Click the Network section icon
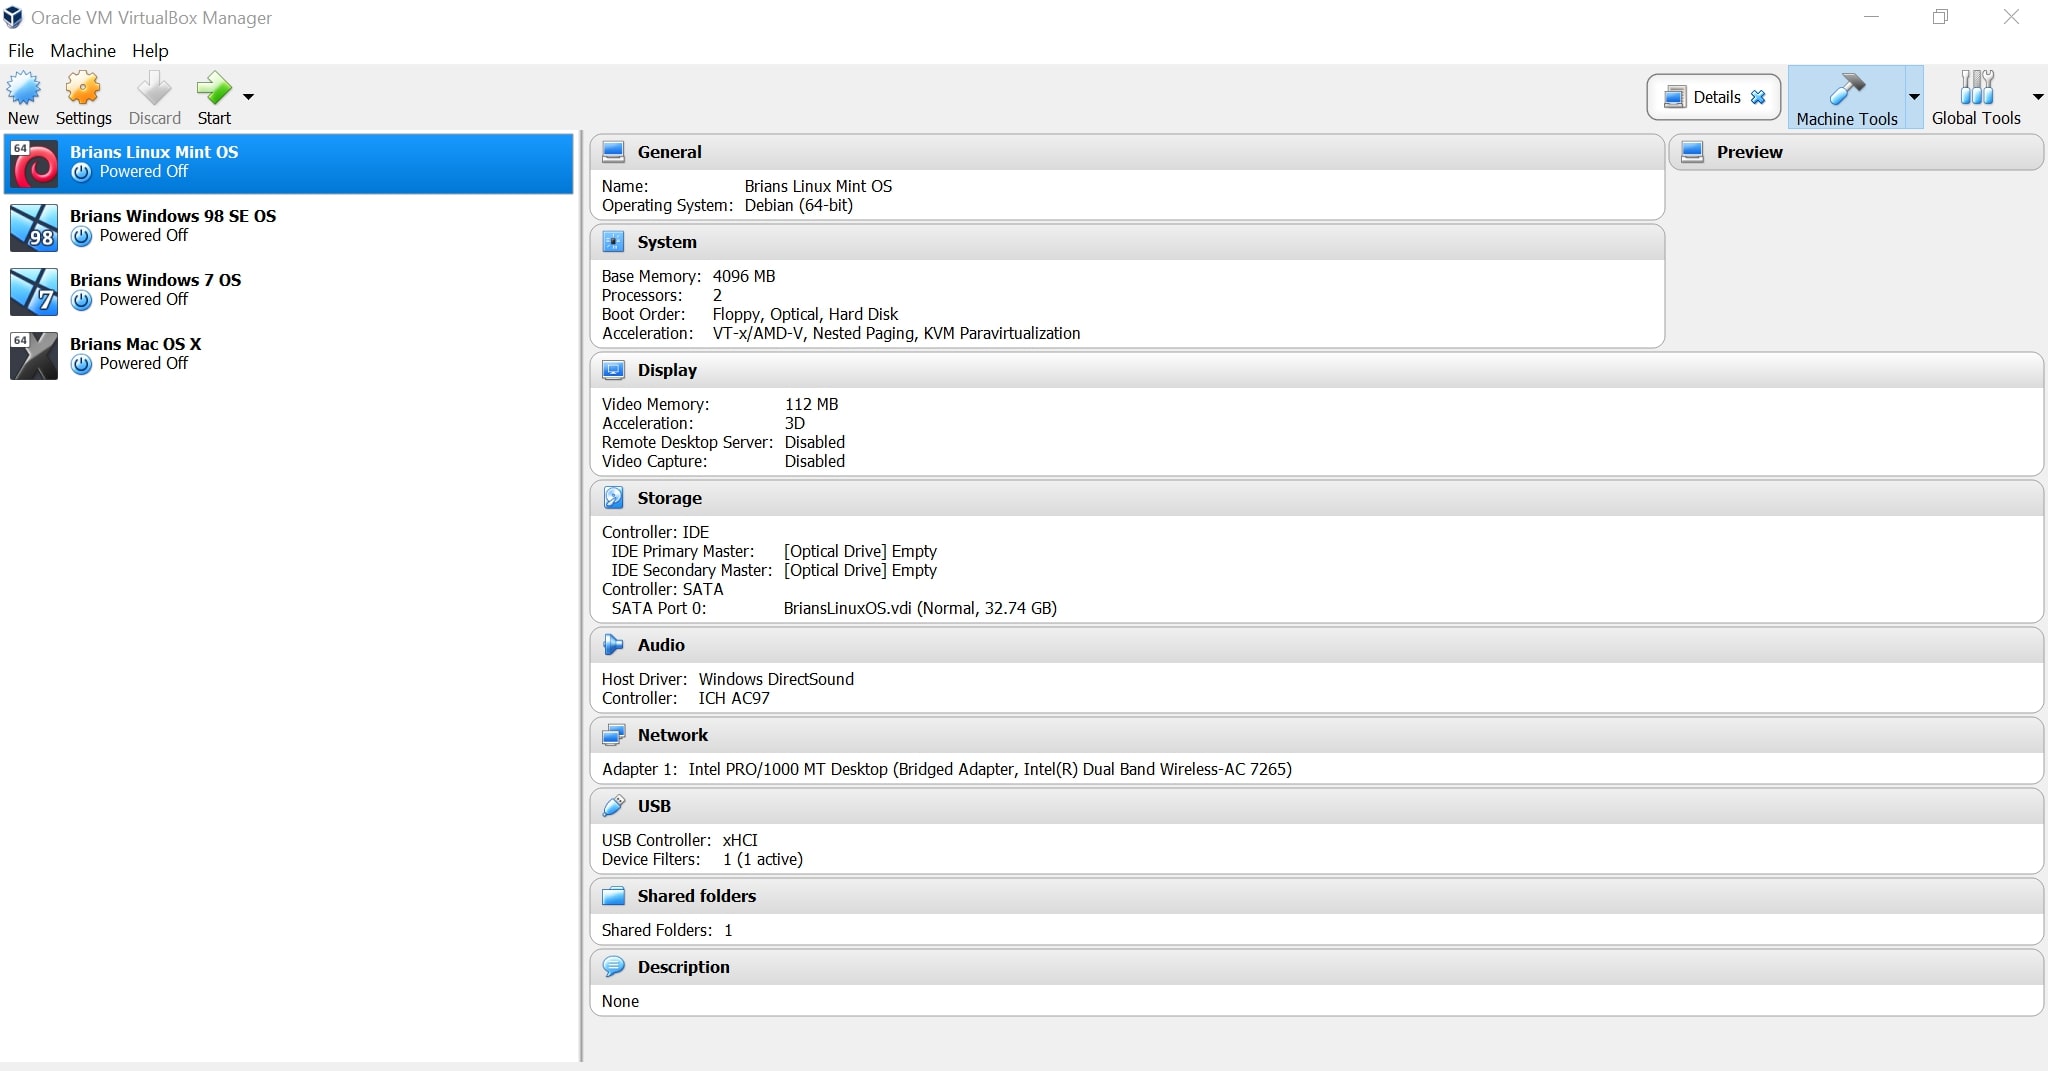 pyautogui.click(x=614, y=735)
